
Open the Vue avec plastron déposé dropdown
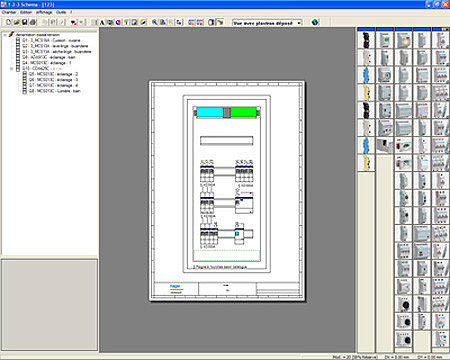[267, 23]
